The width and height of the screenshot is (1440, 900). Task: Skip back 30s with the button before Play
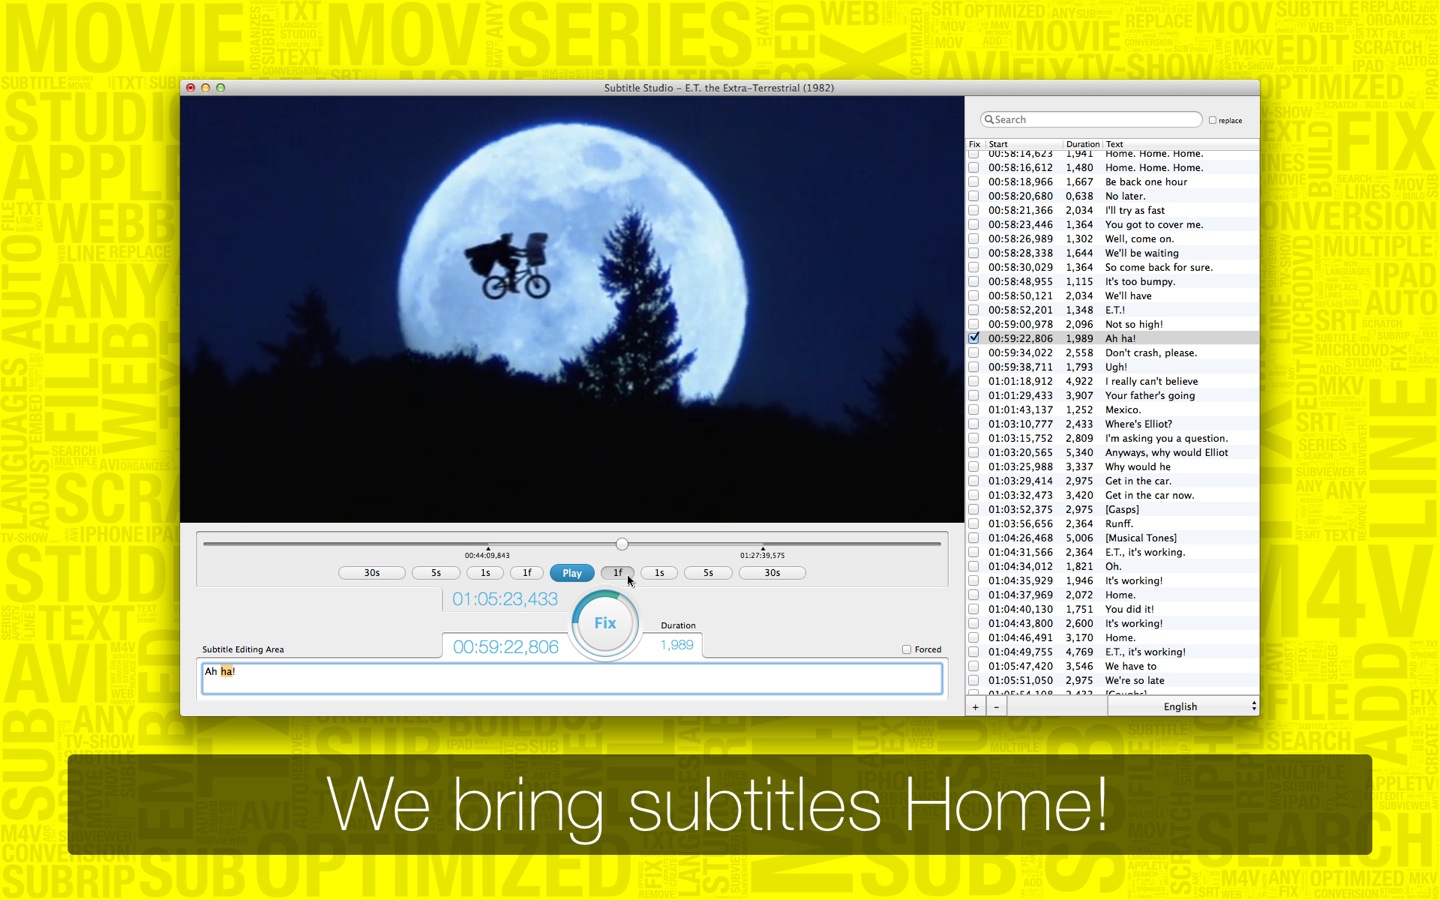click(x=372, y=573)
